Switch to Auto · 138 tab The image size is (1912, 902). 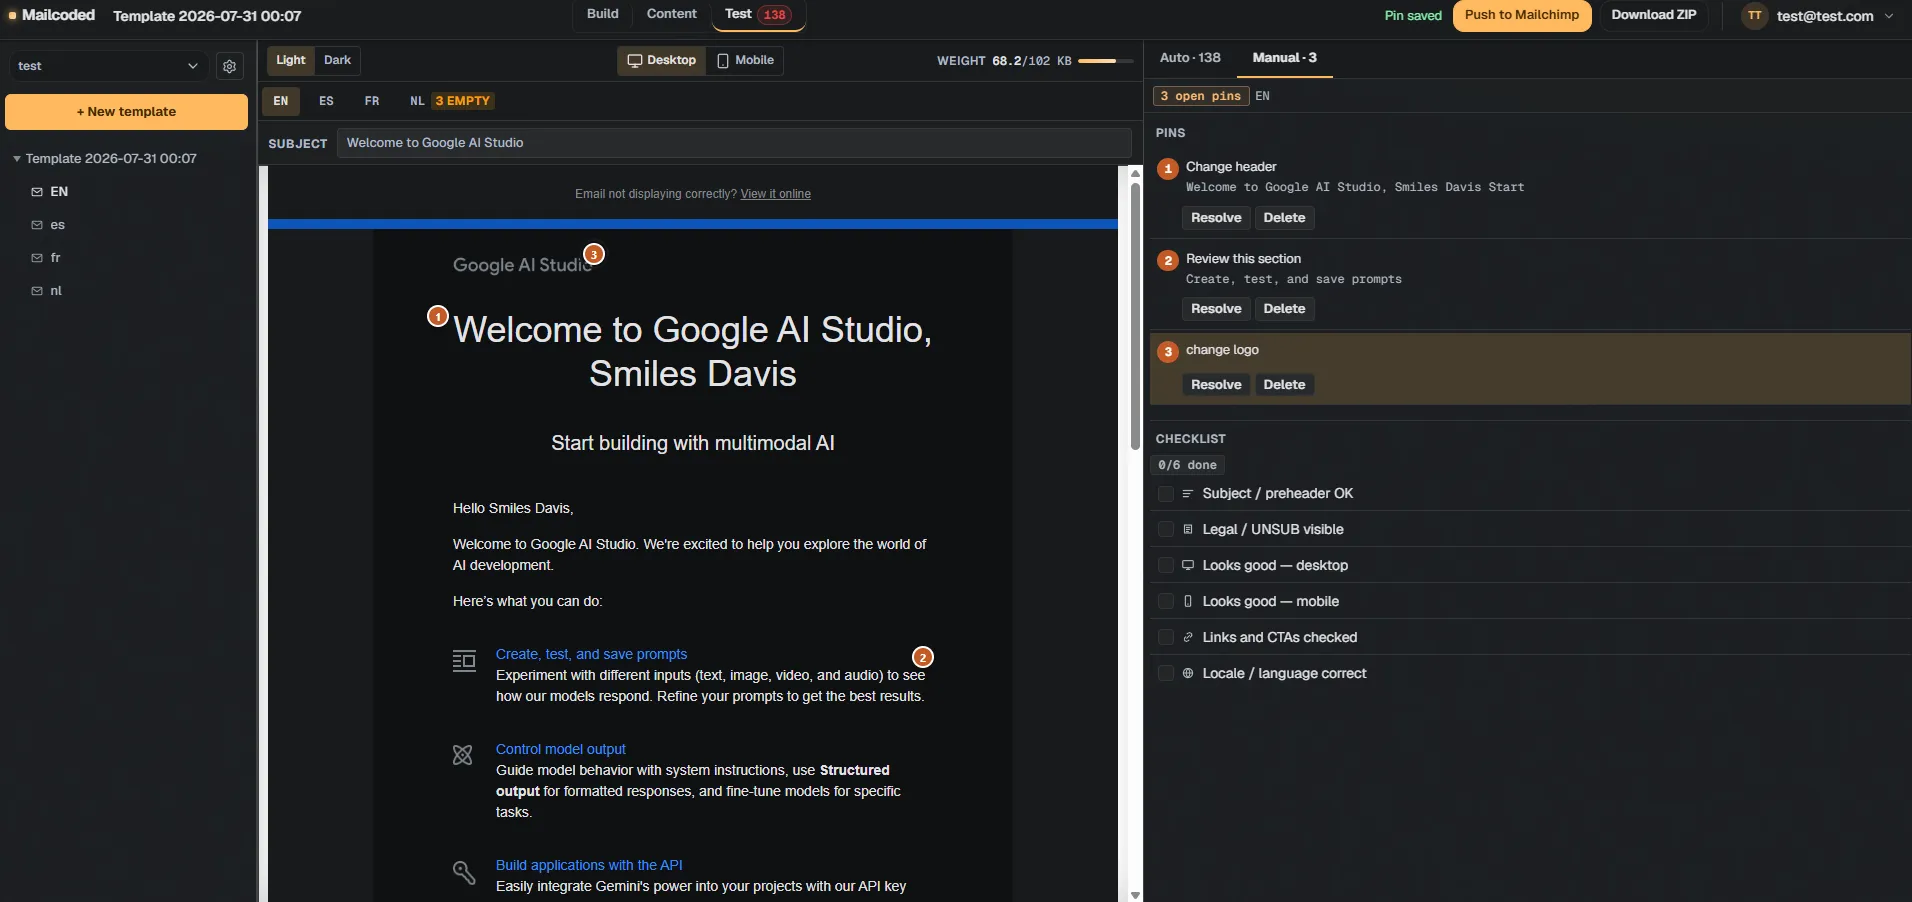(x=1190, y=58)
